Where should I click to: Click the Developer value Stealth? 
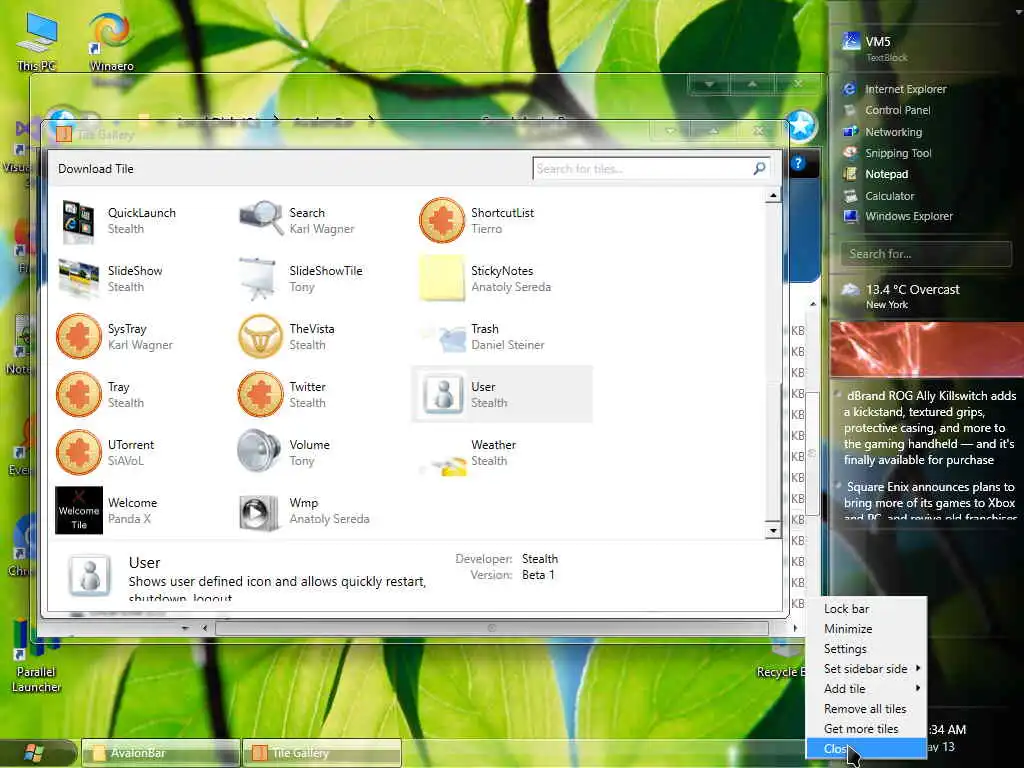coord(539,559)
